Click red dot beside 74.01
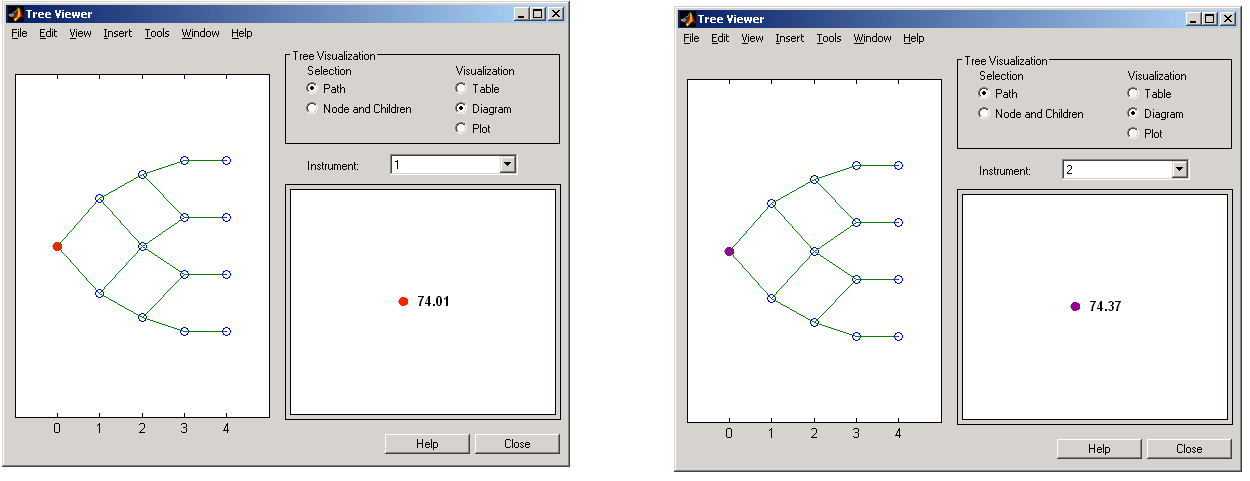 click(403, 301)
